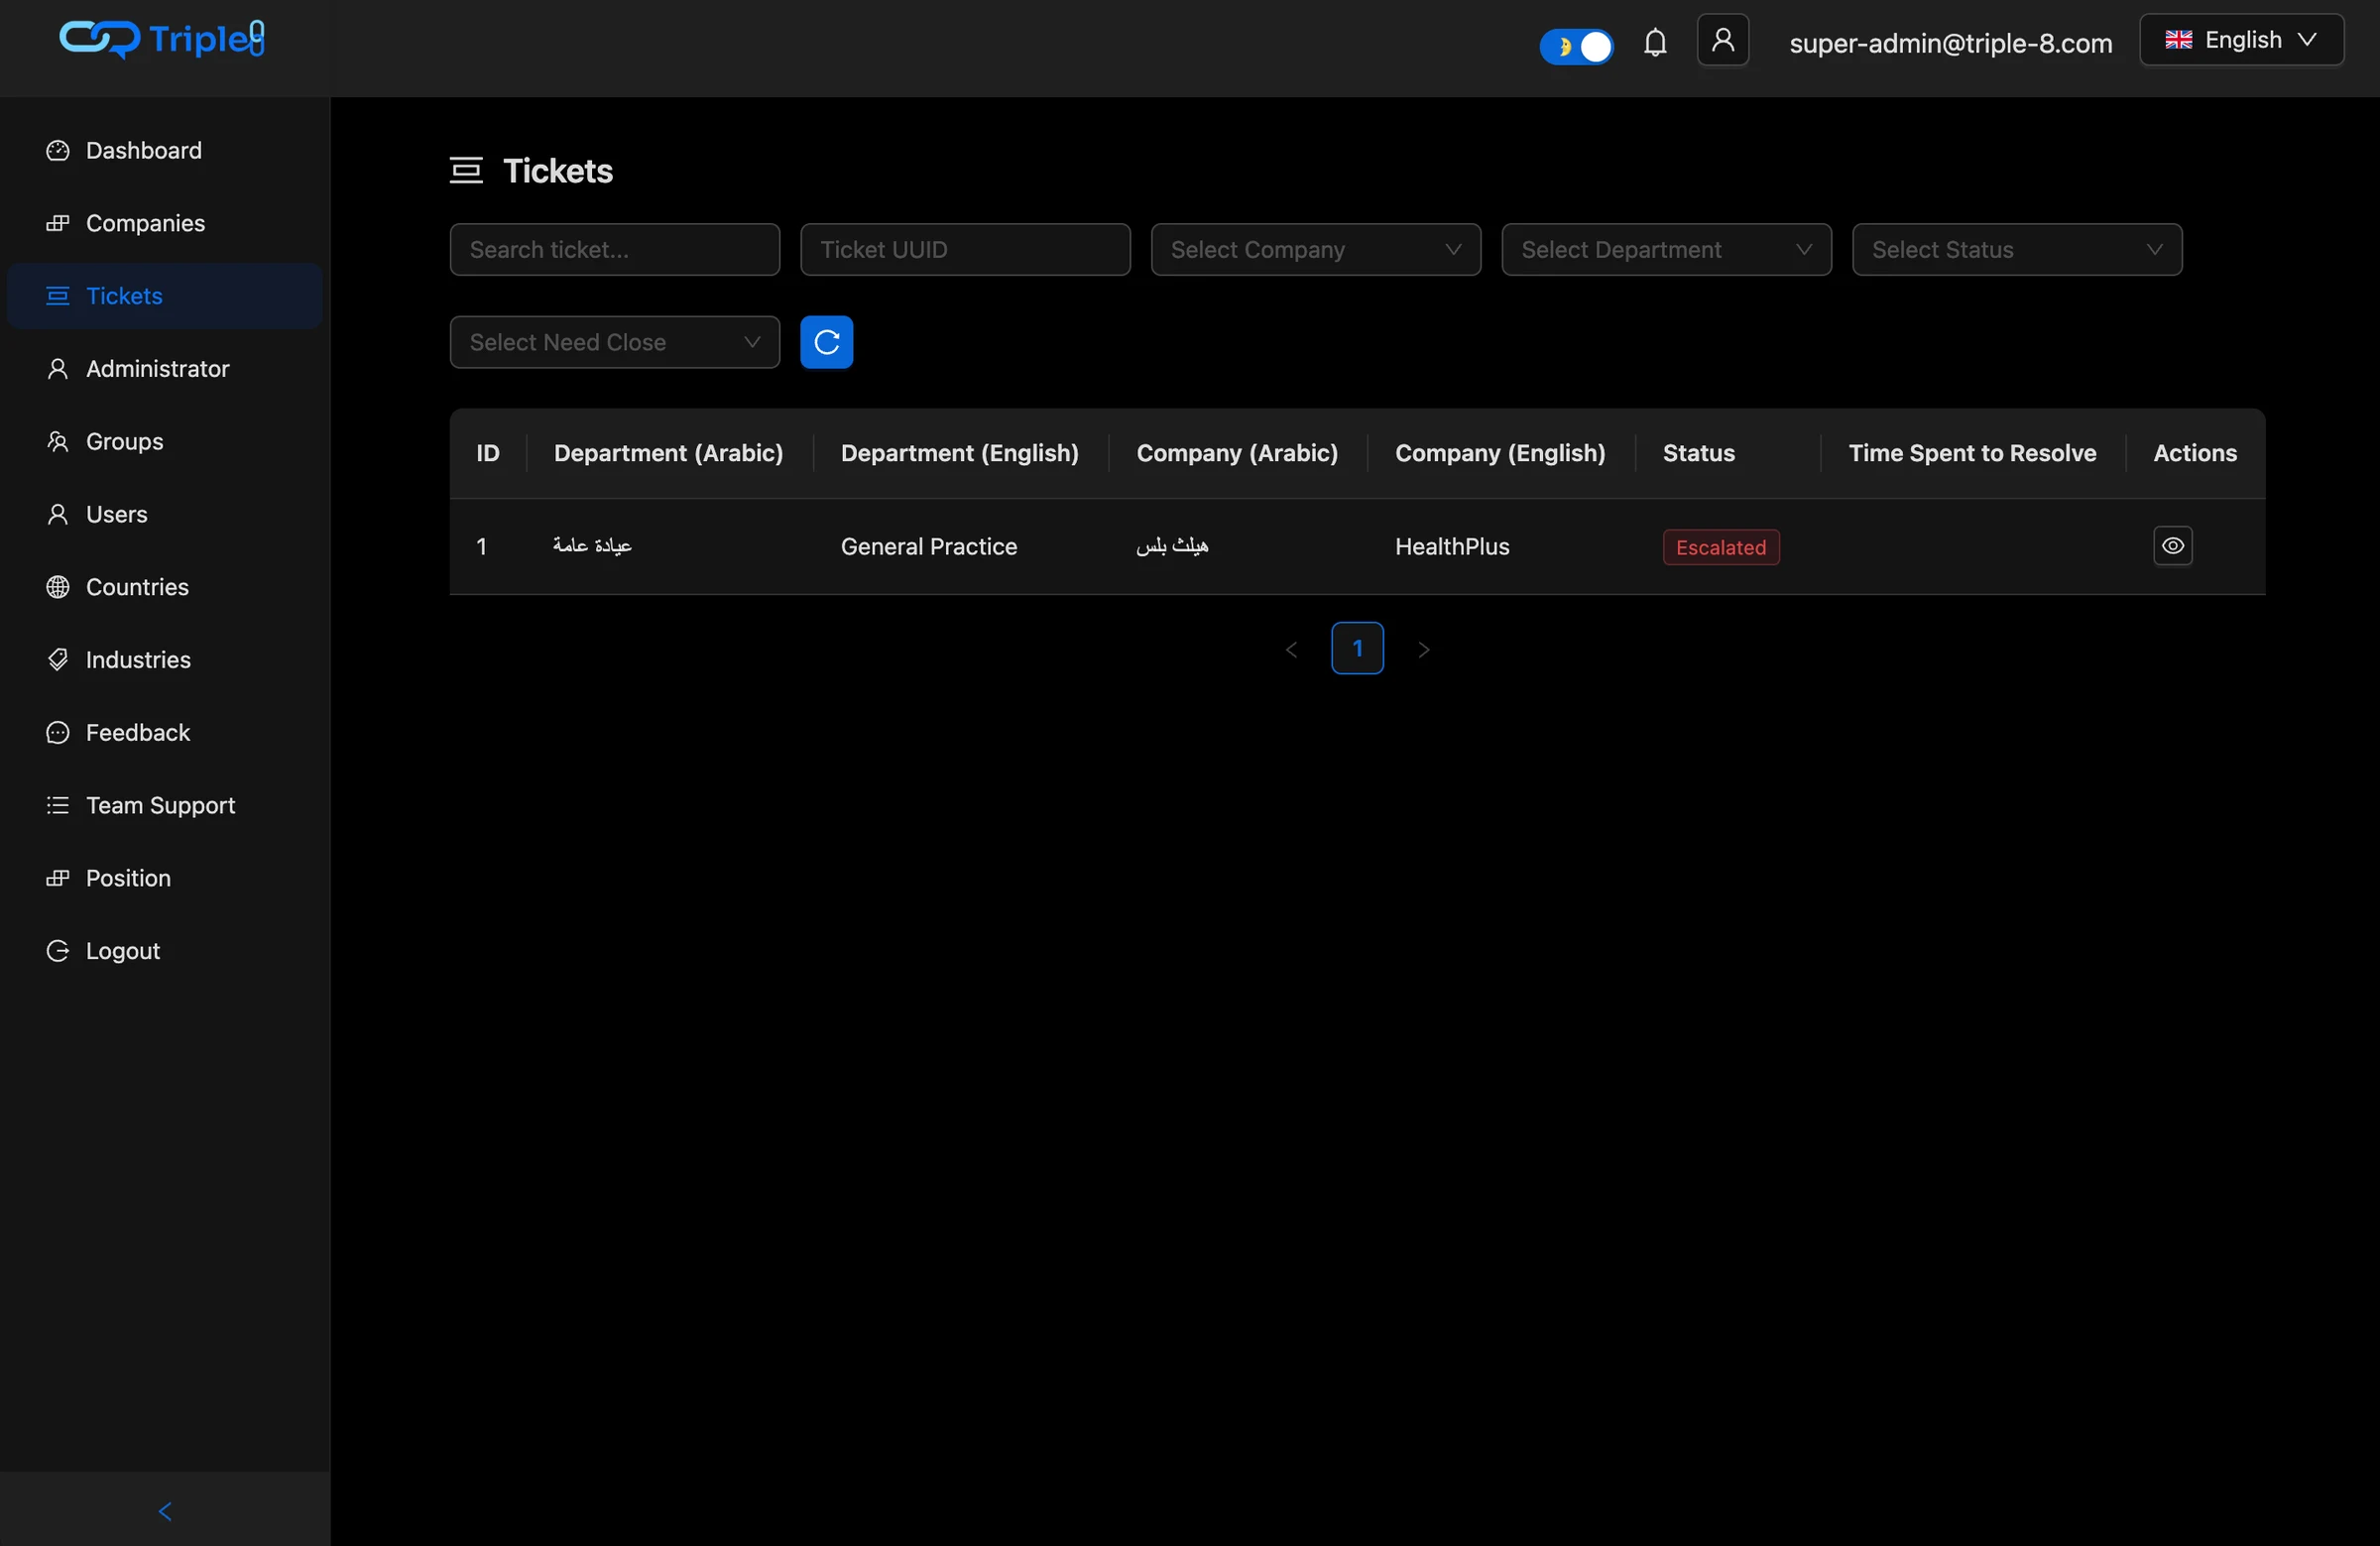The width and height of the screenshot is (2380, 1546).
Task: Go to the Industries page
Action: point(165,660)
